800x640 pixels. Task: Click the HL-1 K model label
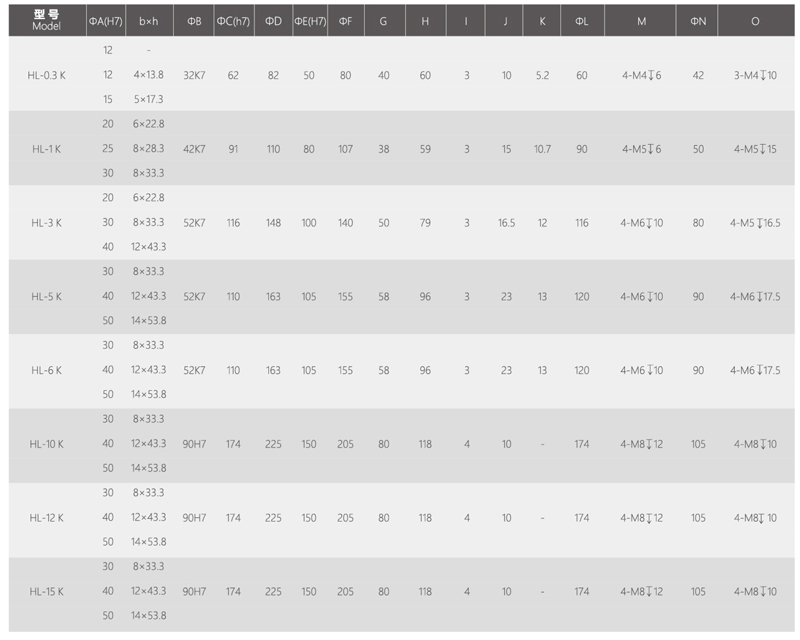click(46, 149)
